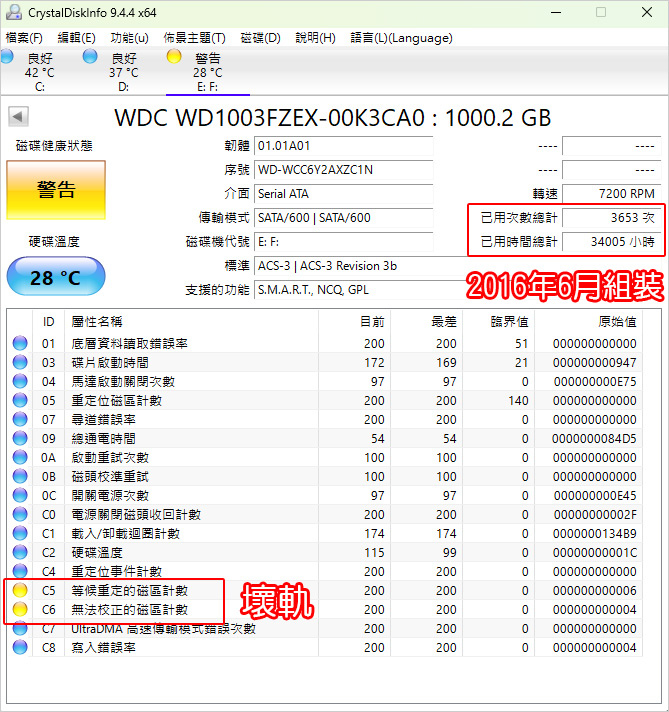Select row 碟片啟動時間
The height and width of the screenshot is (712, 669).
coord(325,363)
